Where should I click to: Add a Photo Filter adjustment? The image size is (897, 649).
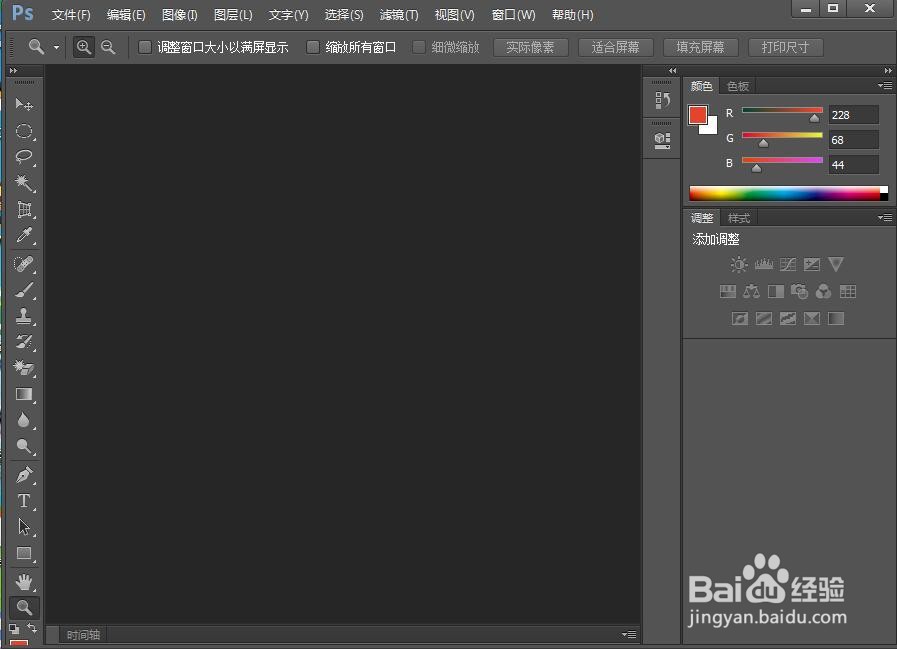point(799,292)
